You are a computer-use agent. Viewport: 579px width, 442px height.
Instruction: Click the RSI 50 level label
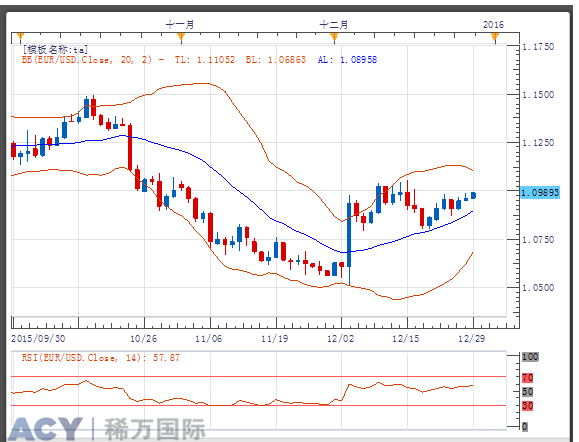[x=528, y=392]
